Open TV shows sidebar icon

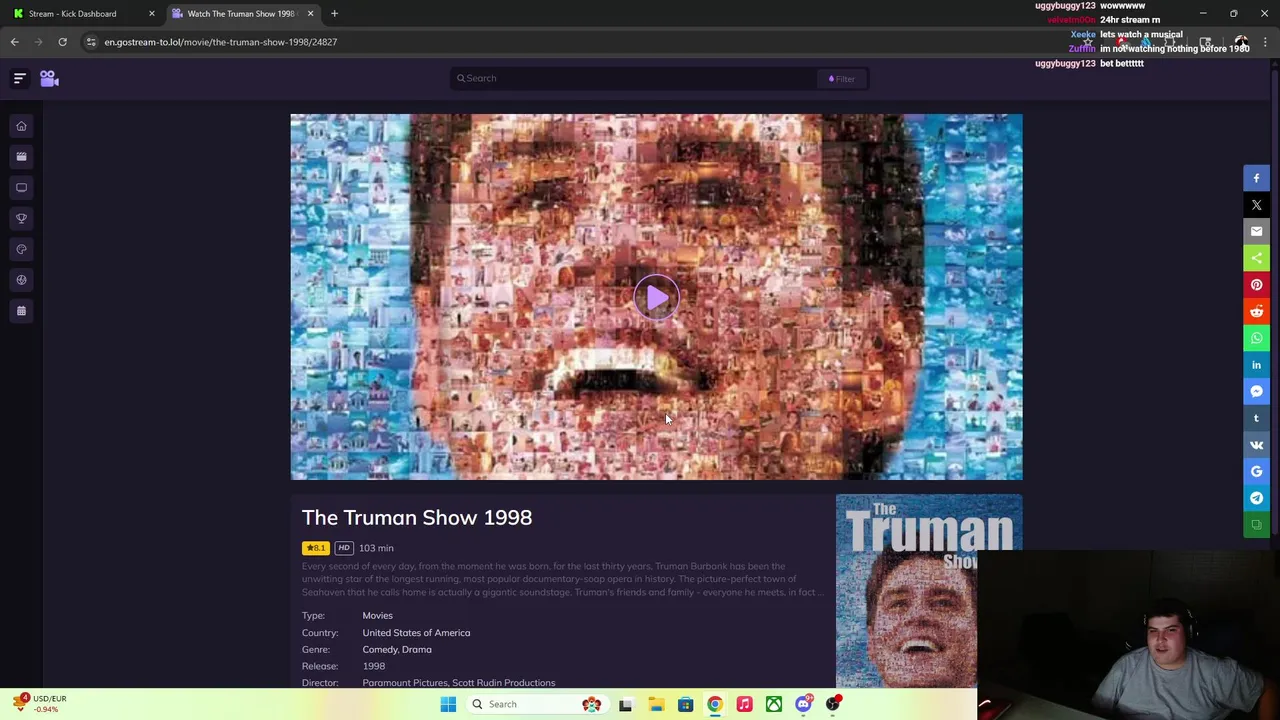pos(21,188)
